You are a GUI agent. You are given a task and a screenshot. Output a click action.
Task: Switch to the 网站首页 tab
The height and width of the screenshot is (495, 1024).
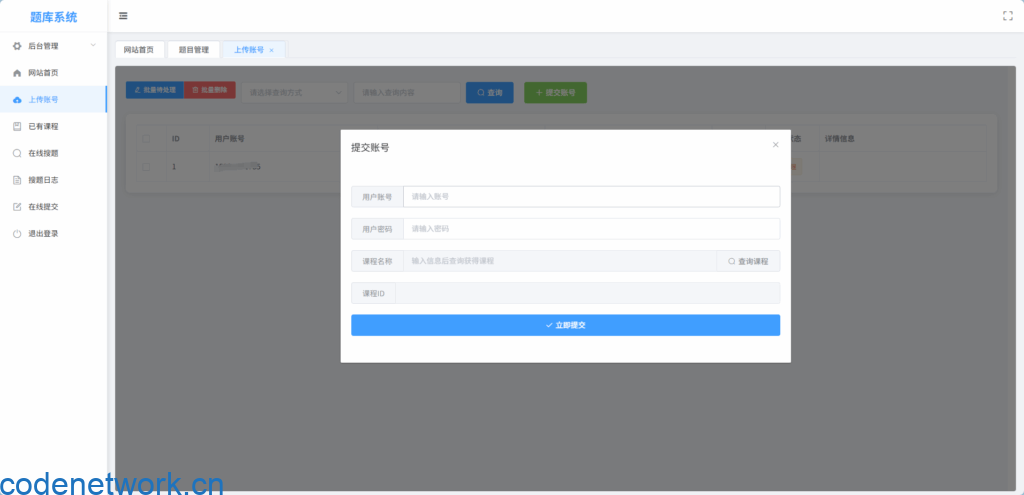[x=138, y=50]
